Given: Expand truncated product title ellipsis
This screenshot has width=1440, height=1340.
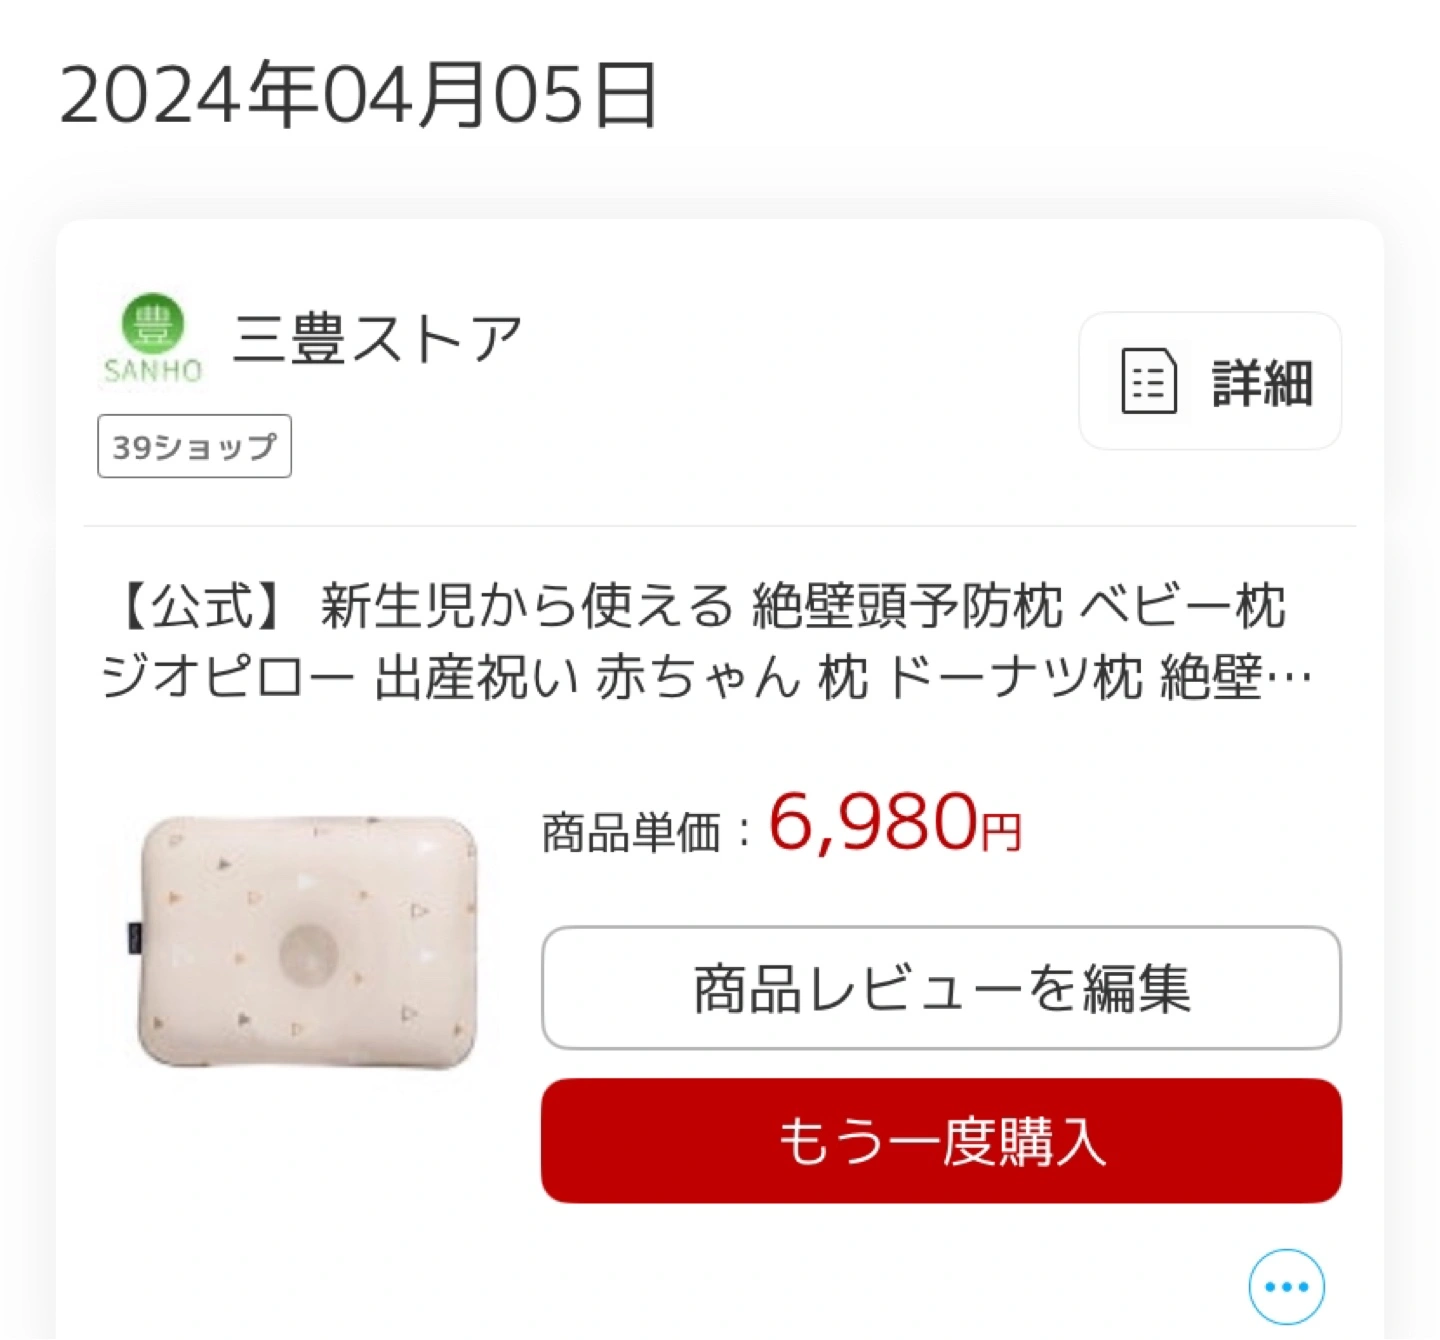Looking at the screenshot, I should [x=1290, y=680].
